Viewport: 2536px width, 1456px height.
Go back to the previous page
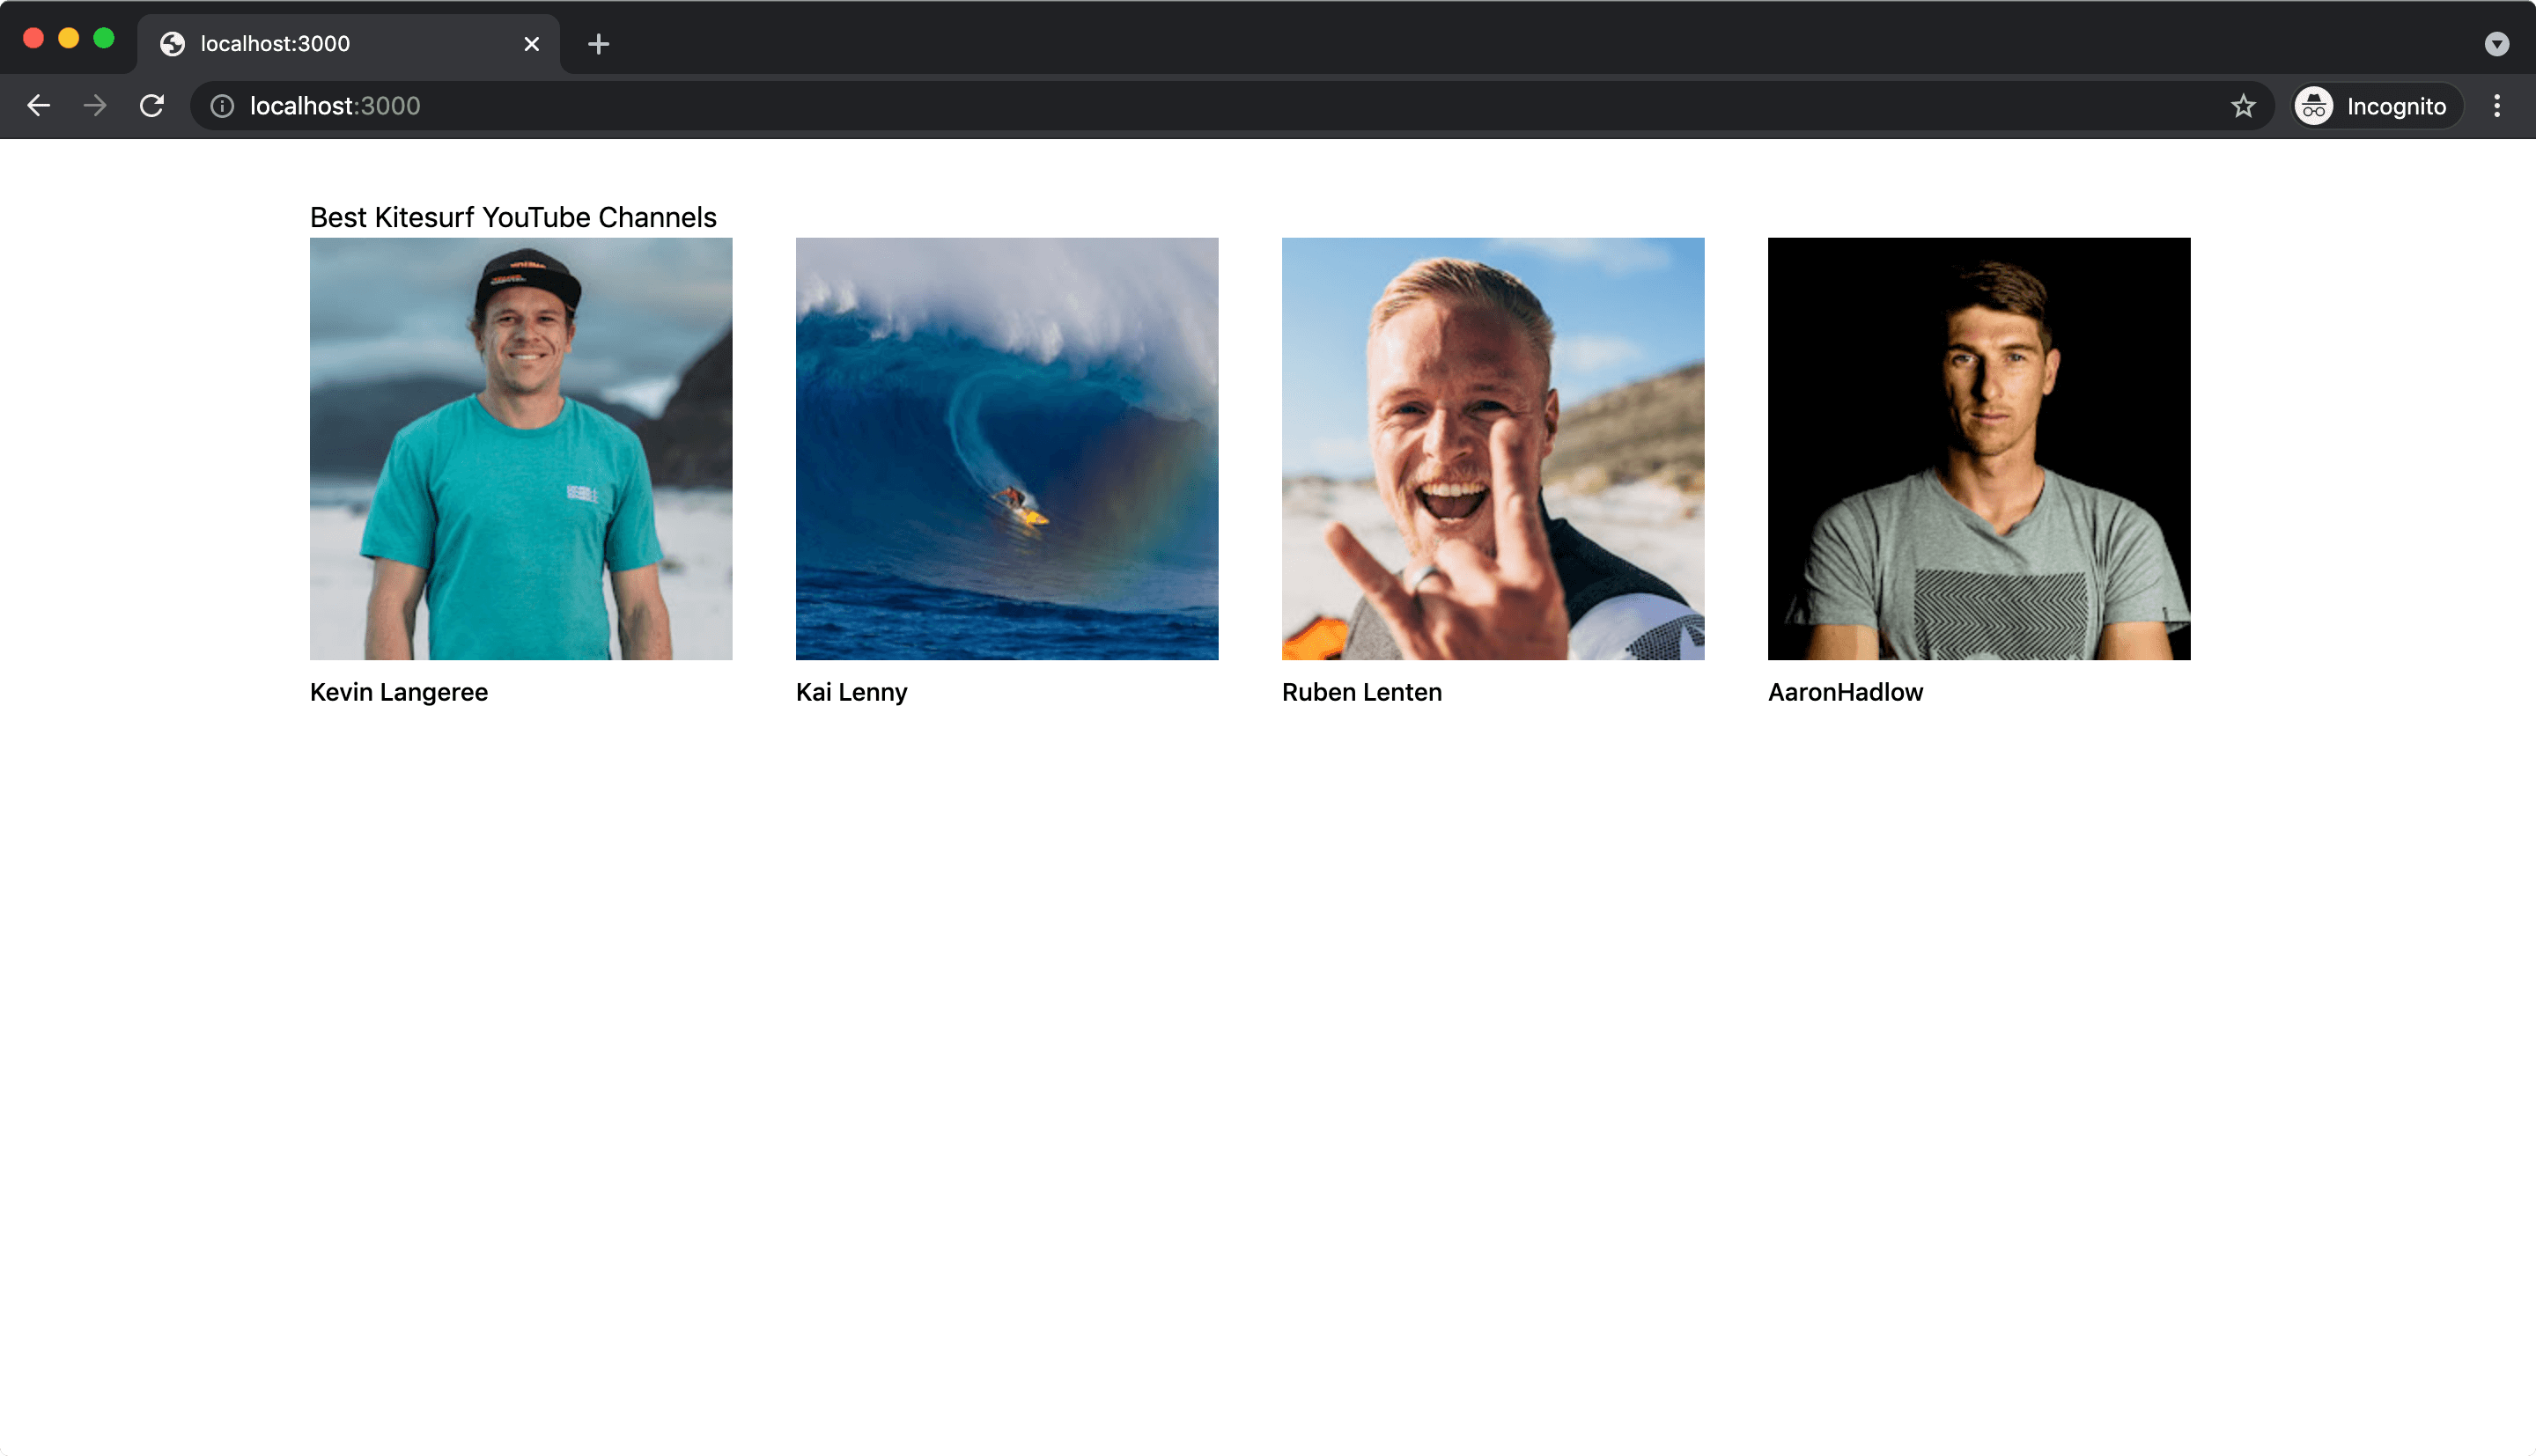coord(38,106)
